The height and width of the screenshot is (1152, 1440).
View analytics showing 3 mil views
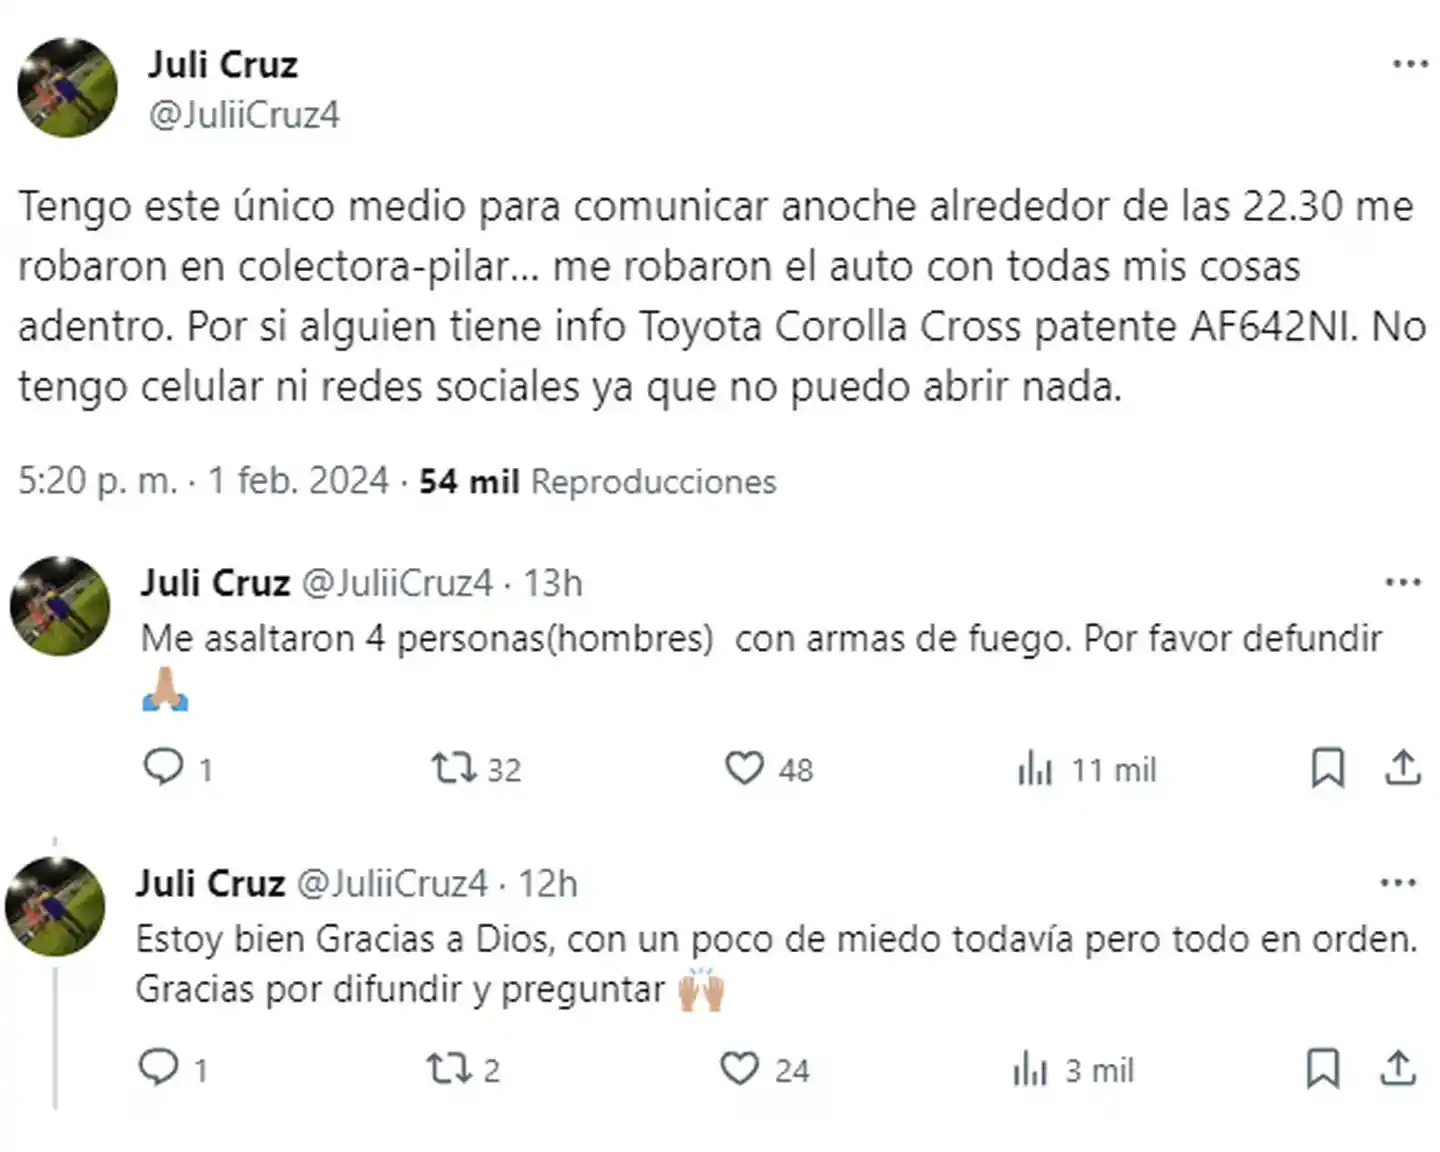[1030, 1071]
